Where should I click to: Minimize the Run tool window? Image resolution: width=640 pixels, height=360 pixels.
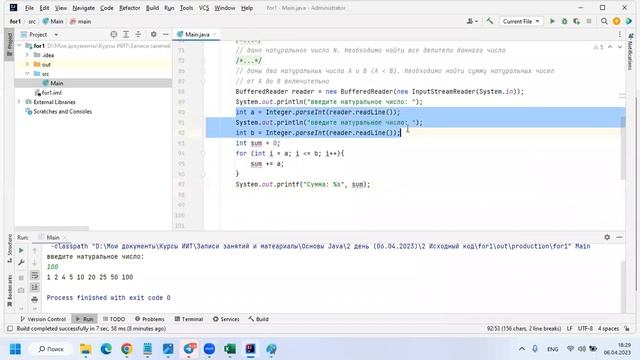[619, 237]
